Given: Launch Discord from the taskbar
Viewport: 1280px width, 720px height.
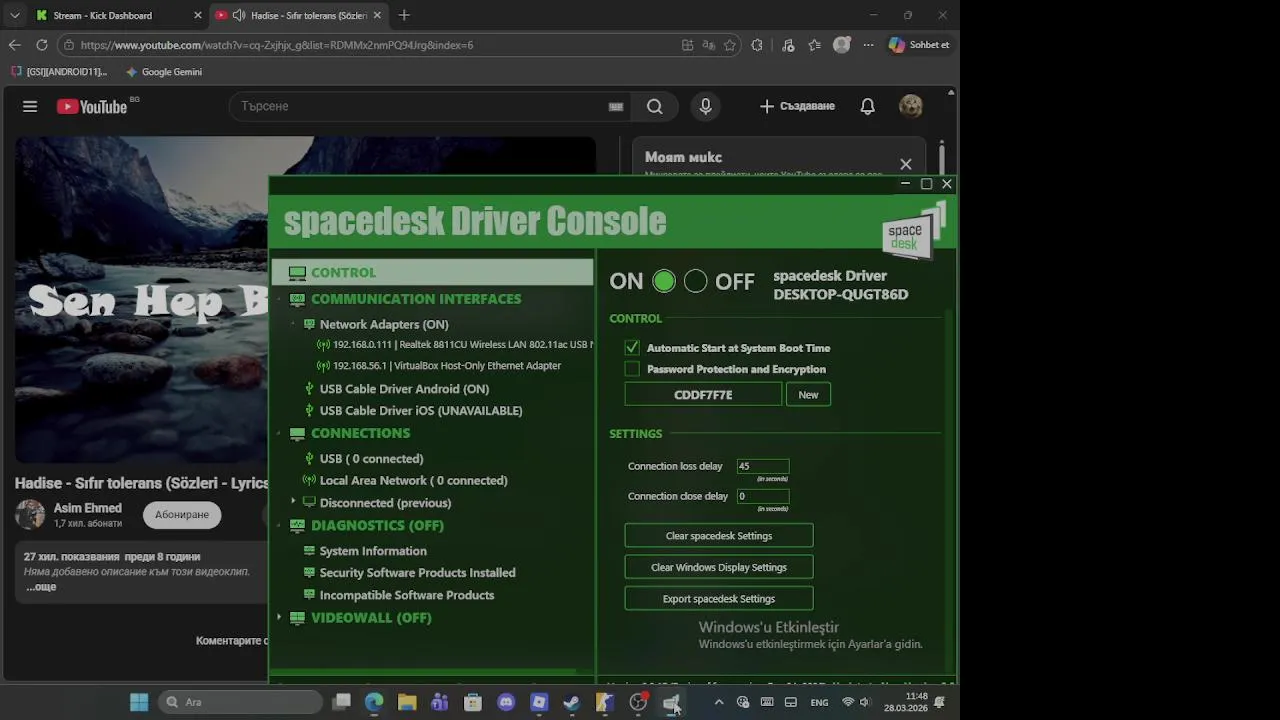Looking at the screenshot, I should 506,702.
